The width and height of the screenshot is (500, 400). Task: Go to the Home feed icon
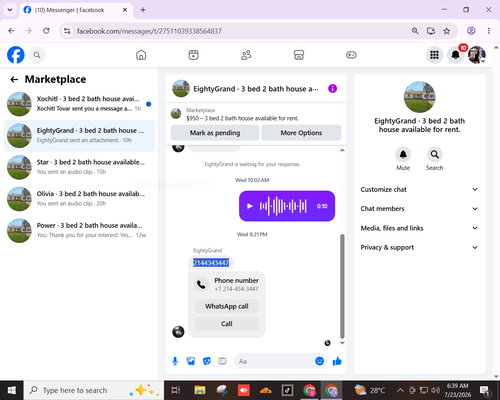(x=141, y=55)
